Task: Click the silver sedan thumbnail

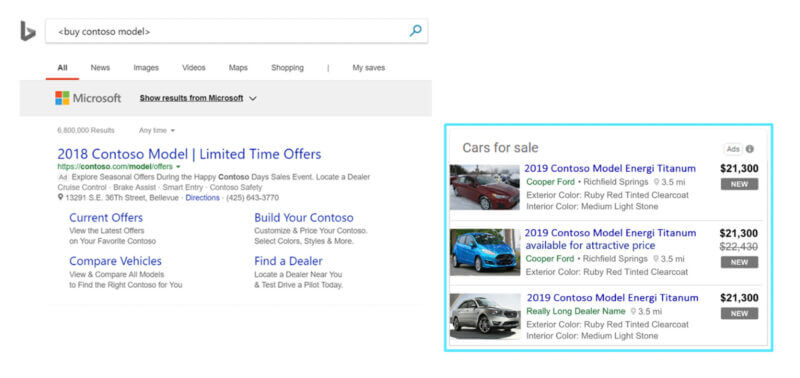Action: (485, 316)
